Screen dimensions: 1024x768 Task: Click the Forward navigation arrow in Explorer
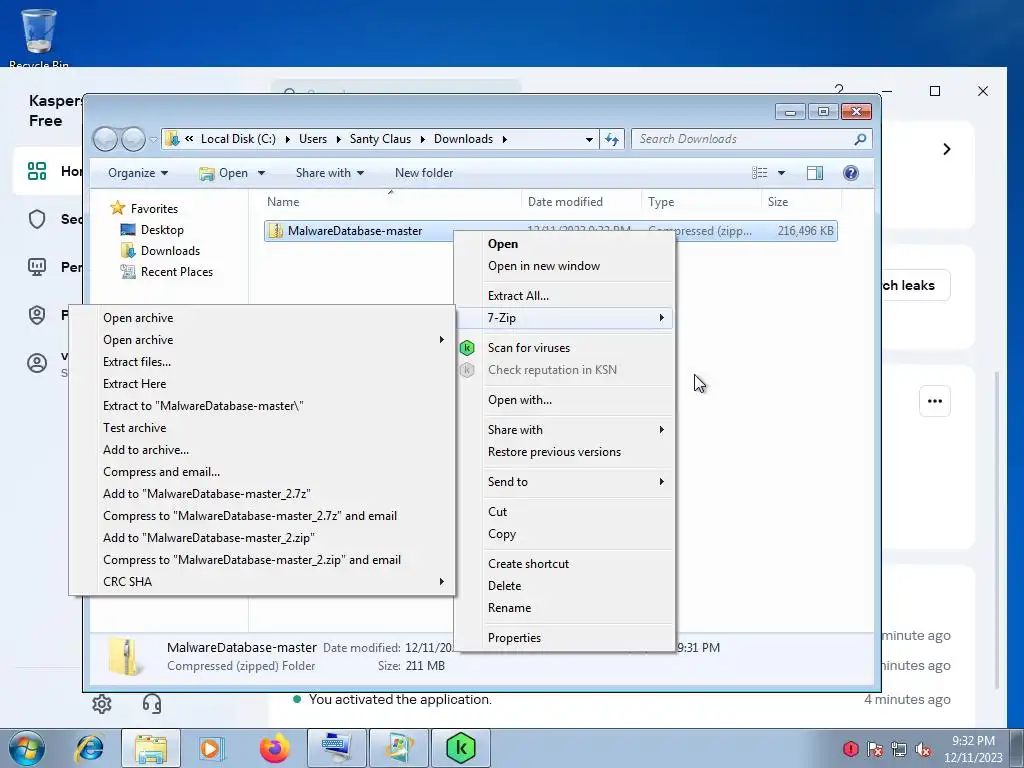pos(133,139)
